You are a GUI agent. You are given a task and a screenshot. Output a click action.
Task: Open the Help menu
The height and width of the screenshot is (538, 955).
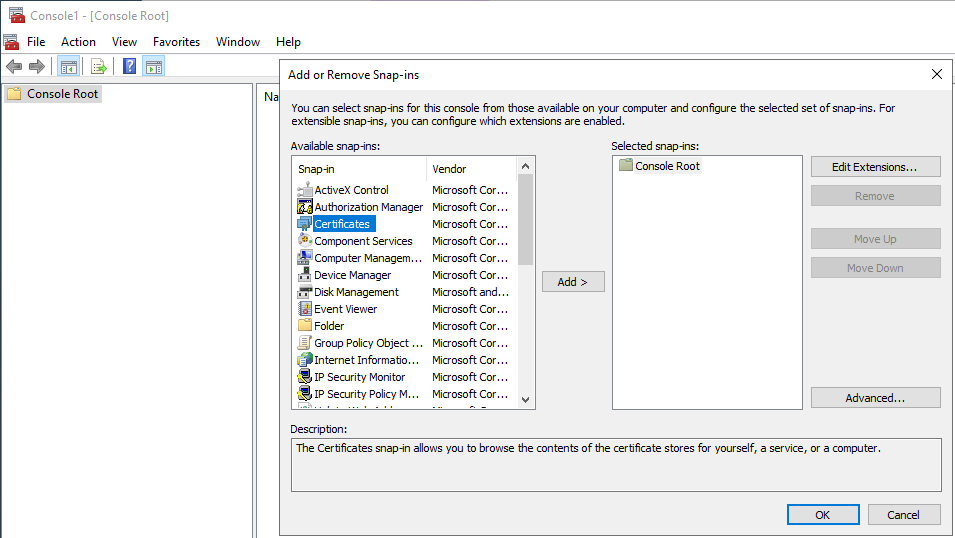(x=288, y=42)
